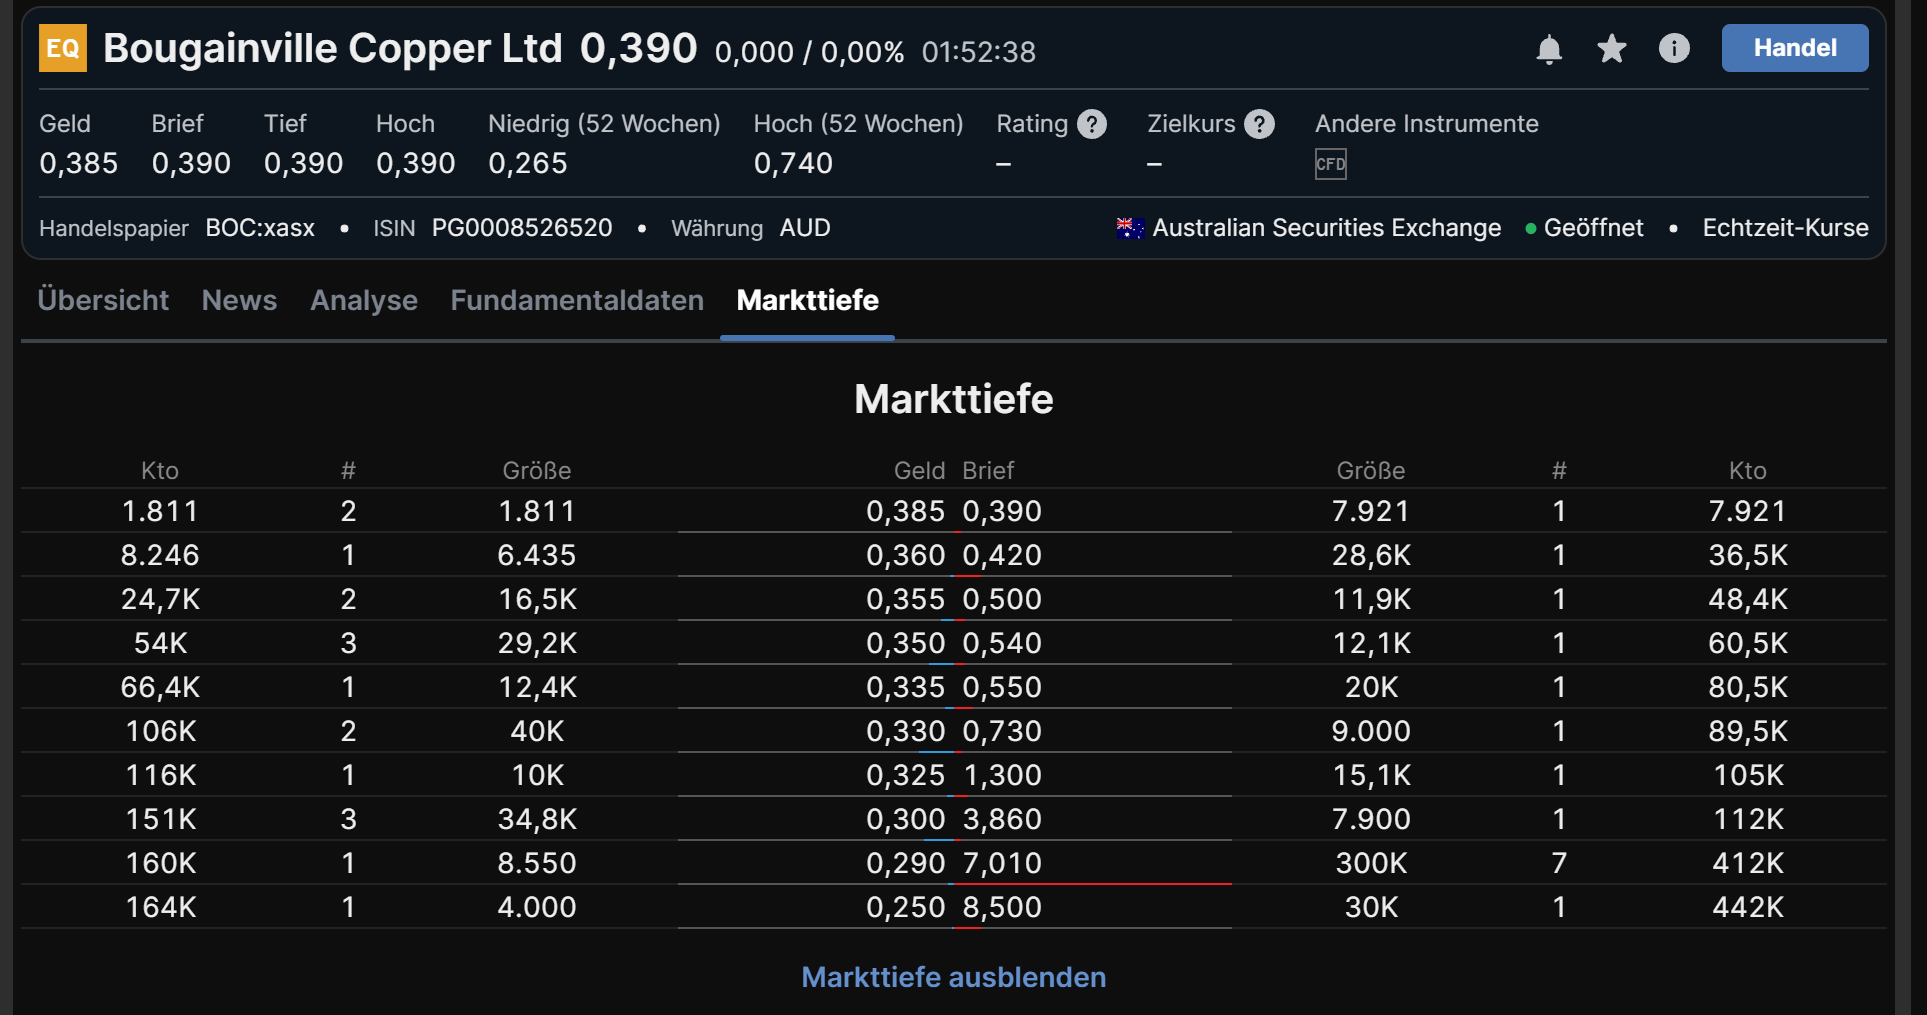1927x1015 pixels.
Task: Click the AUD currency value
Action: click(805, 228)
